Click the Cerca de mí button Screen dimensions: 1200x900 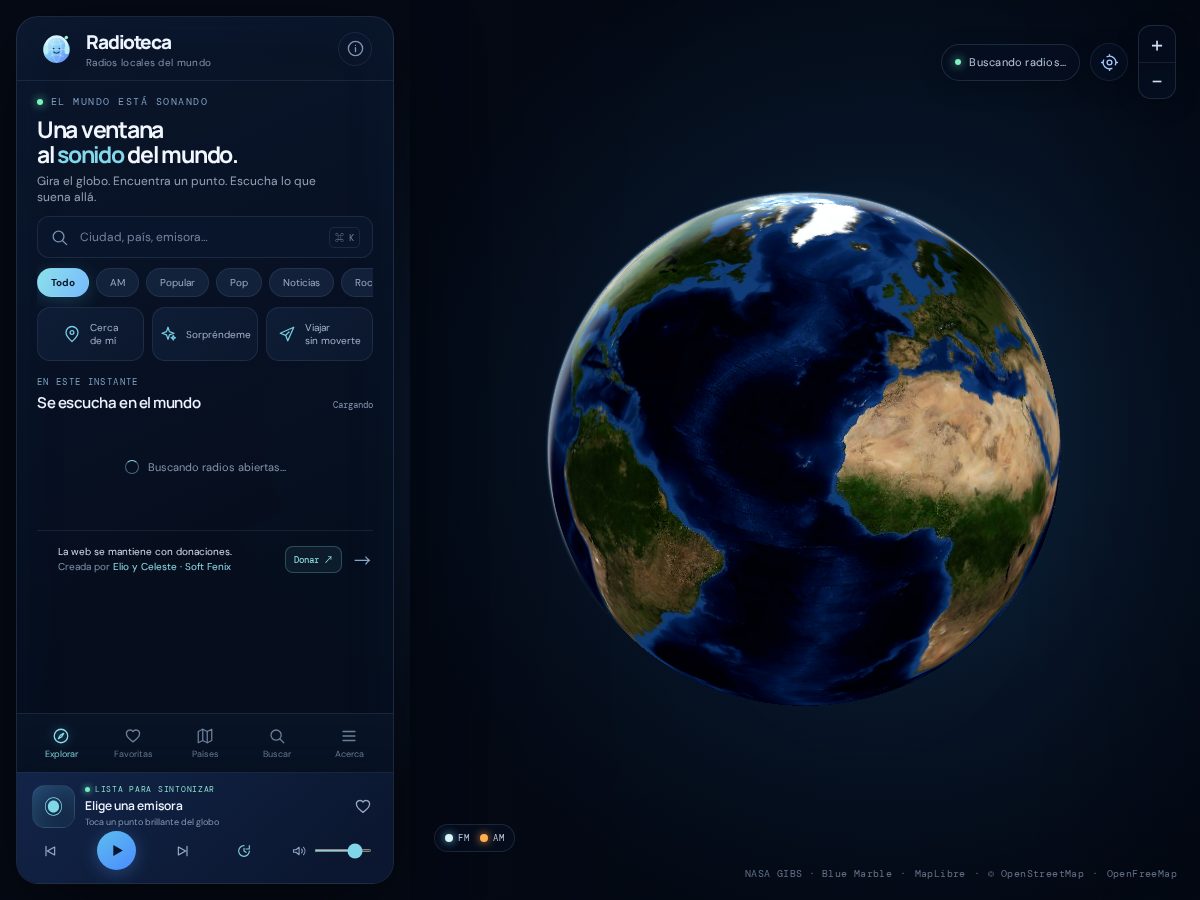(x=90, y=334)
